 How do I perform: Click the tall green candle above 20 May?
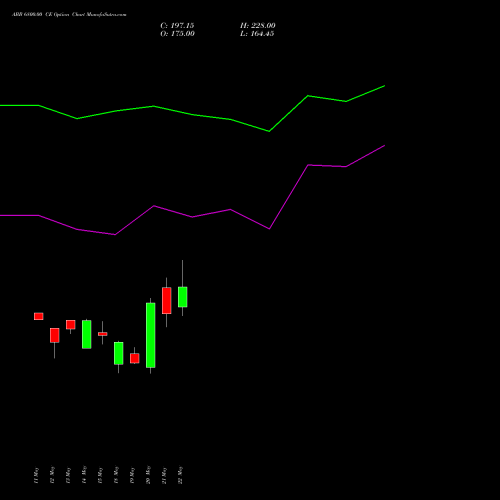(x=151, y=335)
